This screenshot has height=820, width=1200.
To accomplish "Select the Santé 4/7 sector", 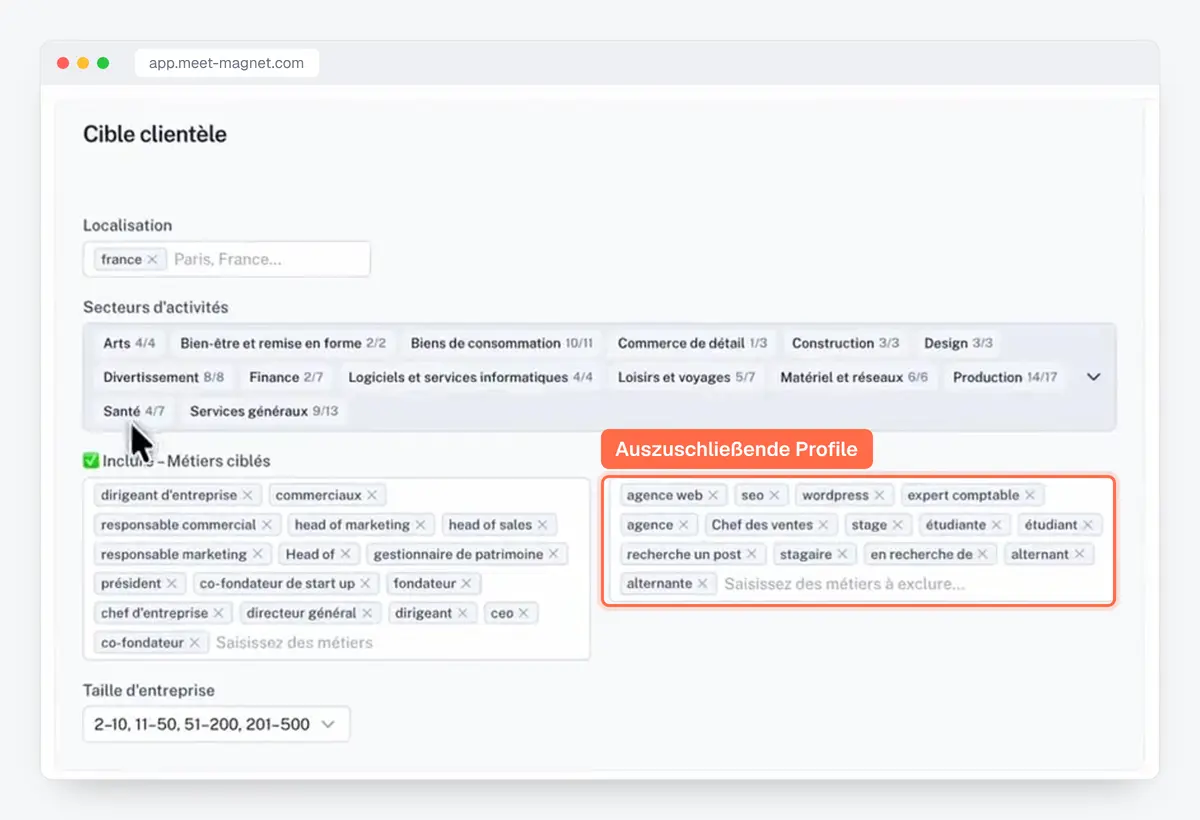I will [134, 411].
